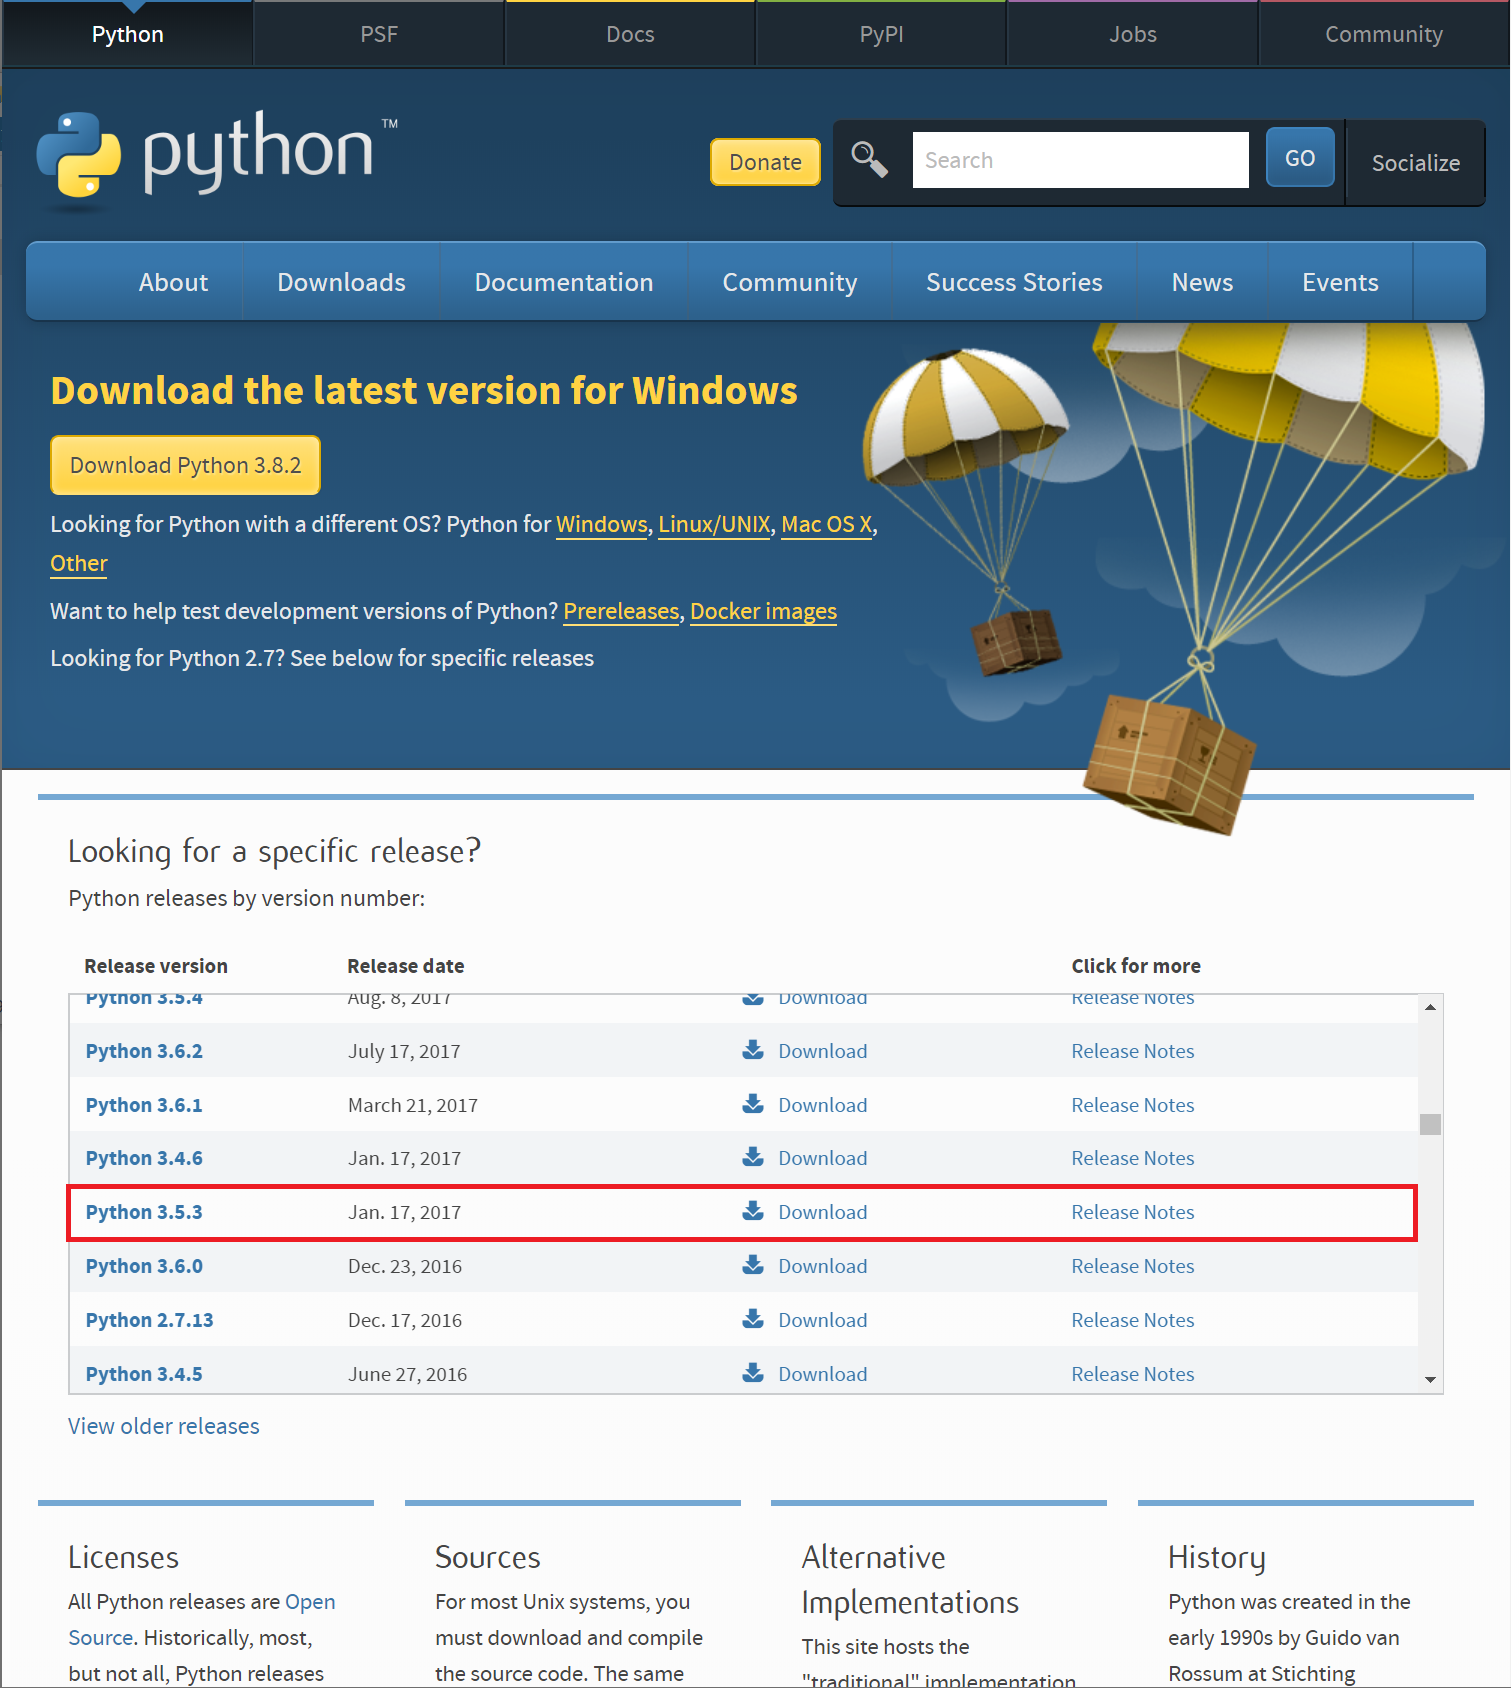Open the Python 3.6.1 version link
1511x1688 pixels.
pyautogui.click(x=144, y=1105)
